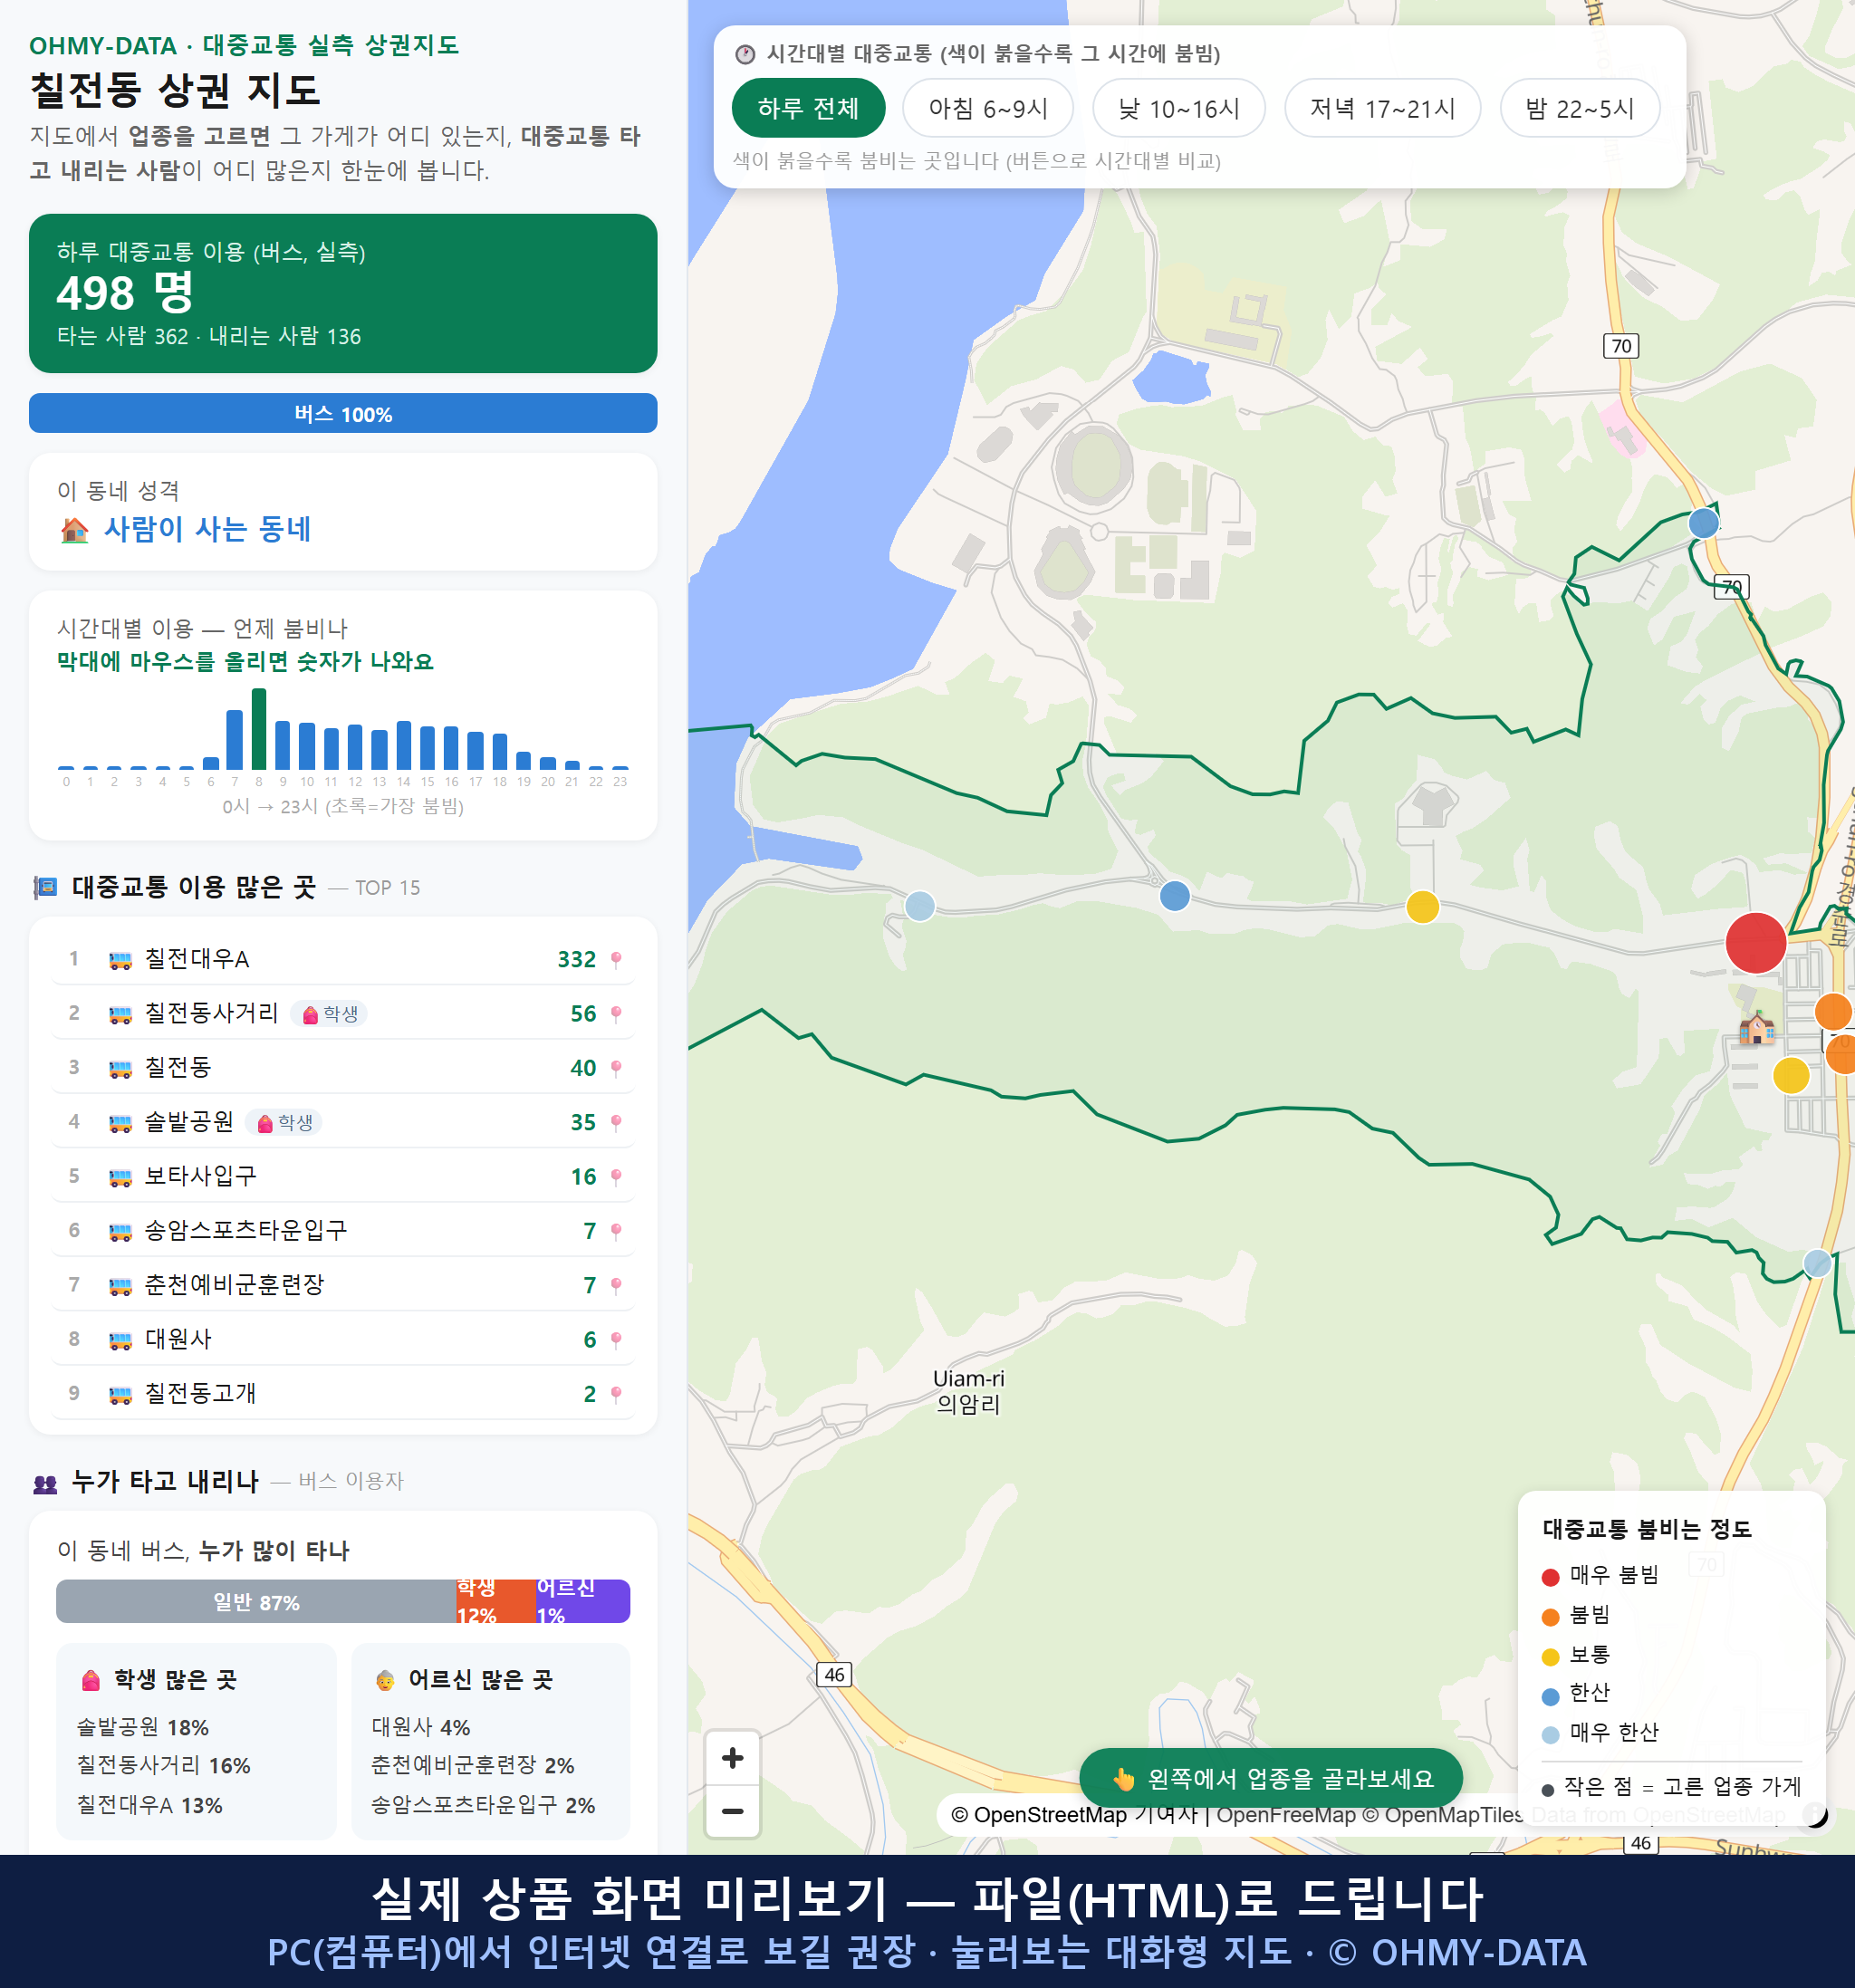Click the light blue marker near the lake
1855x1988 pixels.
[x=920, y=906]
